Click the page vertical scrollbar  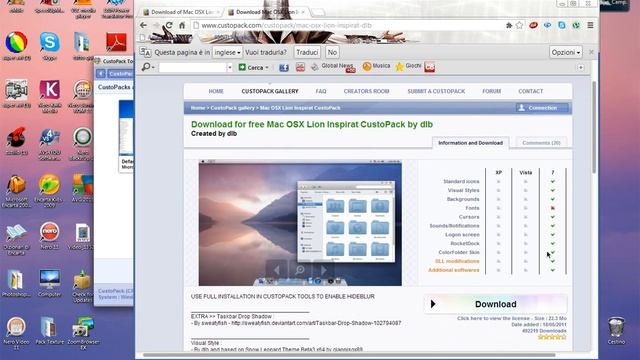pyautogui.click(x=594, y=127)
